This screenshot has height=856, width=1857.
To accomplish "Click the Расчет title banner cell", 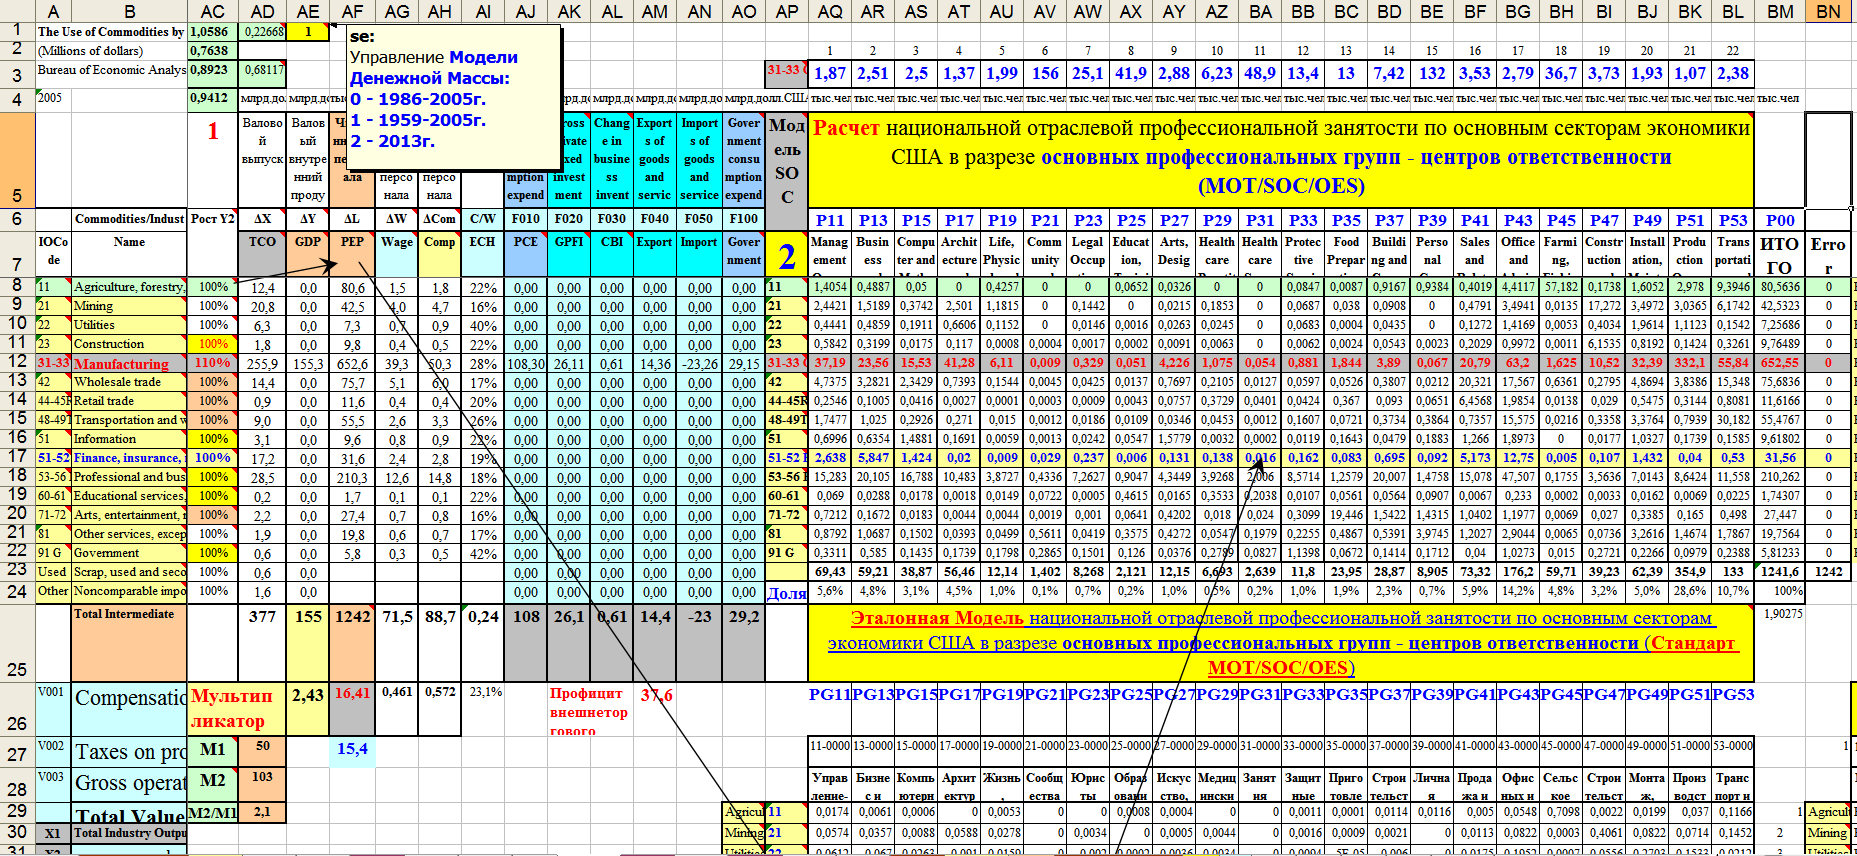I will point(1280,157).
